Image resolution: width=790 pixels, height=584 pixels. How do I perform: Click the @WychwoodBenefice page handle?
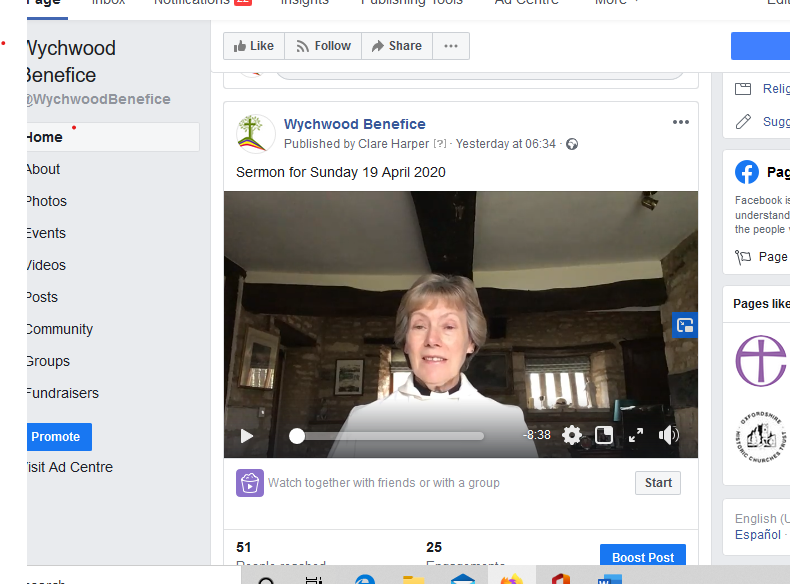(99, 99)
